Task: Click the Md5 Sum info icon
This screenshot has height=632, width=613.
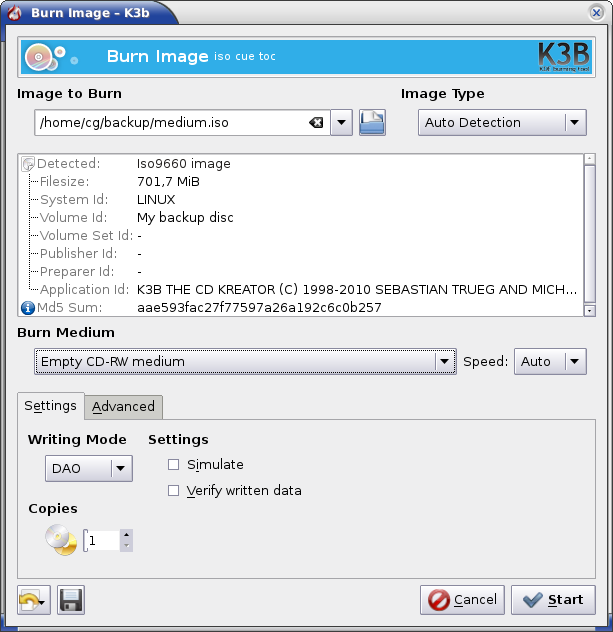Action: click(x=27, y=308)
